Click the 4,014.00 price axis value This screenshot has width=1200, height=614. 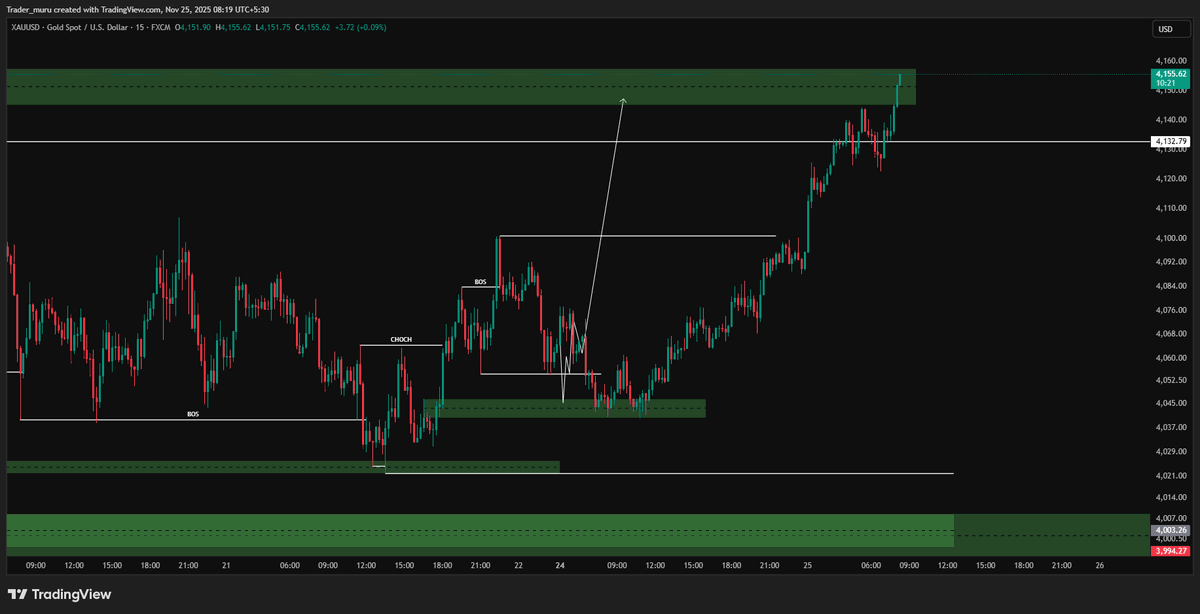pos(1170,497)
